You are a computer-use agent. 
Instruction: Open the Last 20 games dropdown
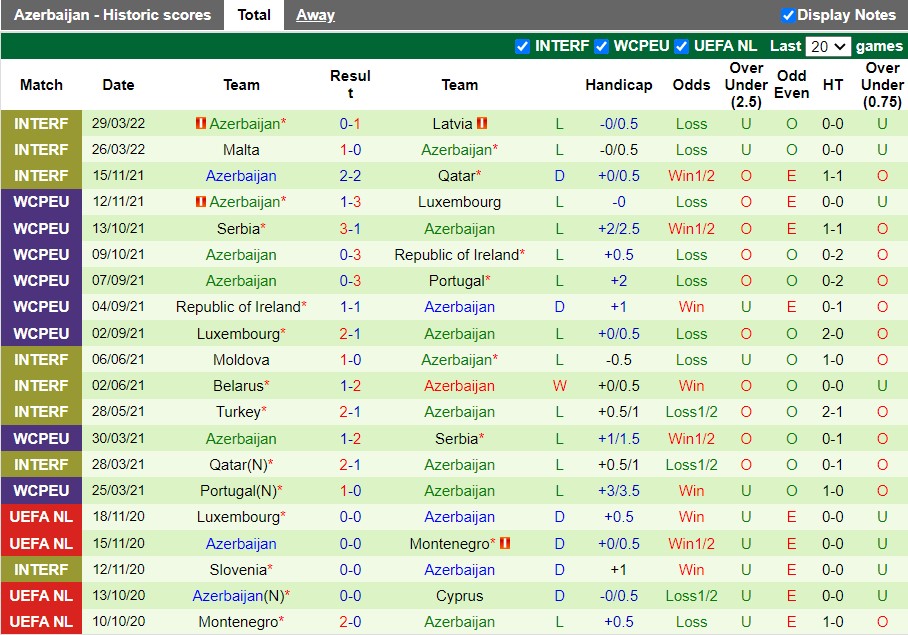point(828,46)
